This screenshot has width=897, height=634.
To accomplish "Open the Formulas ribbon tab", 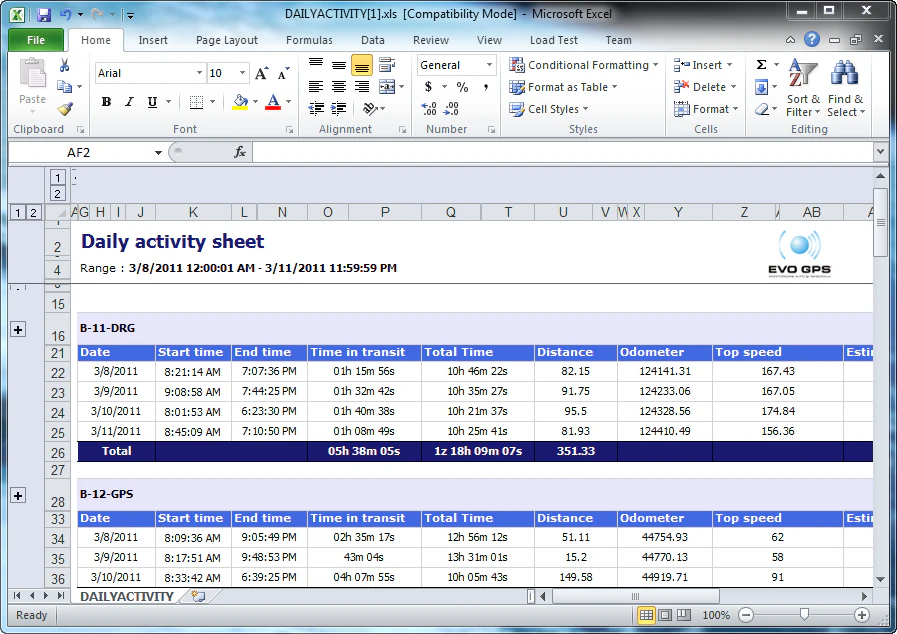I will pos(309,40).
